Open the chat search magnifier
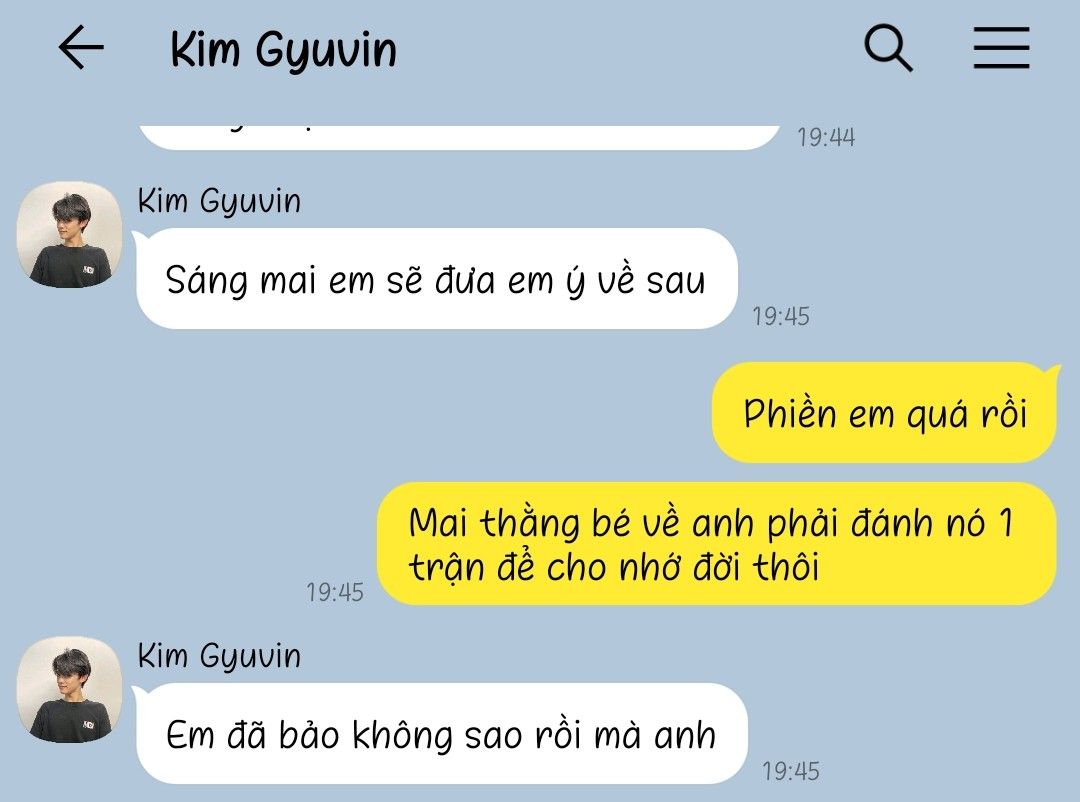The height and width of the screenshot is (802, 1080). (889, 48)
